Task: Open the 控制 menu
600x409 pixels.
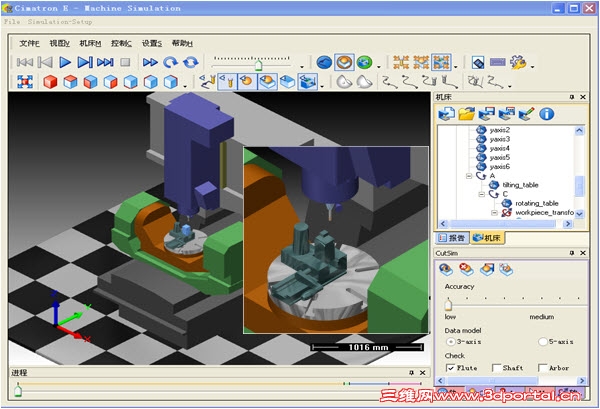Action: coord(121,43)
